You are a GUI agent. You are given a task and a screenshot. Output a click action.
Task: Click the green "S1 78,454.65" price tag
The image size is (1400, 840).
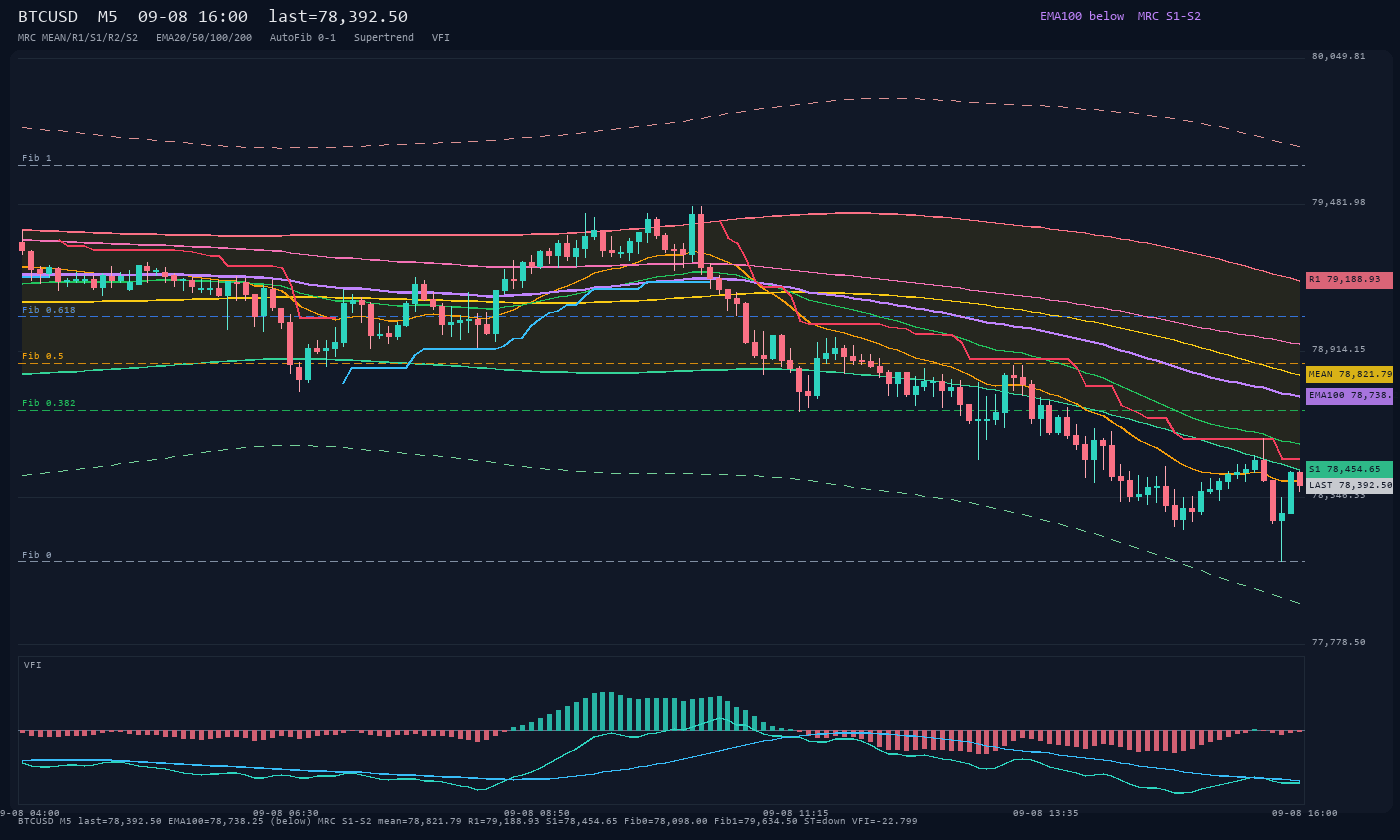coord(1349,469)
